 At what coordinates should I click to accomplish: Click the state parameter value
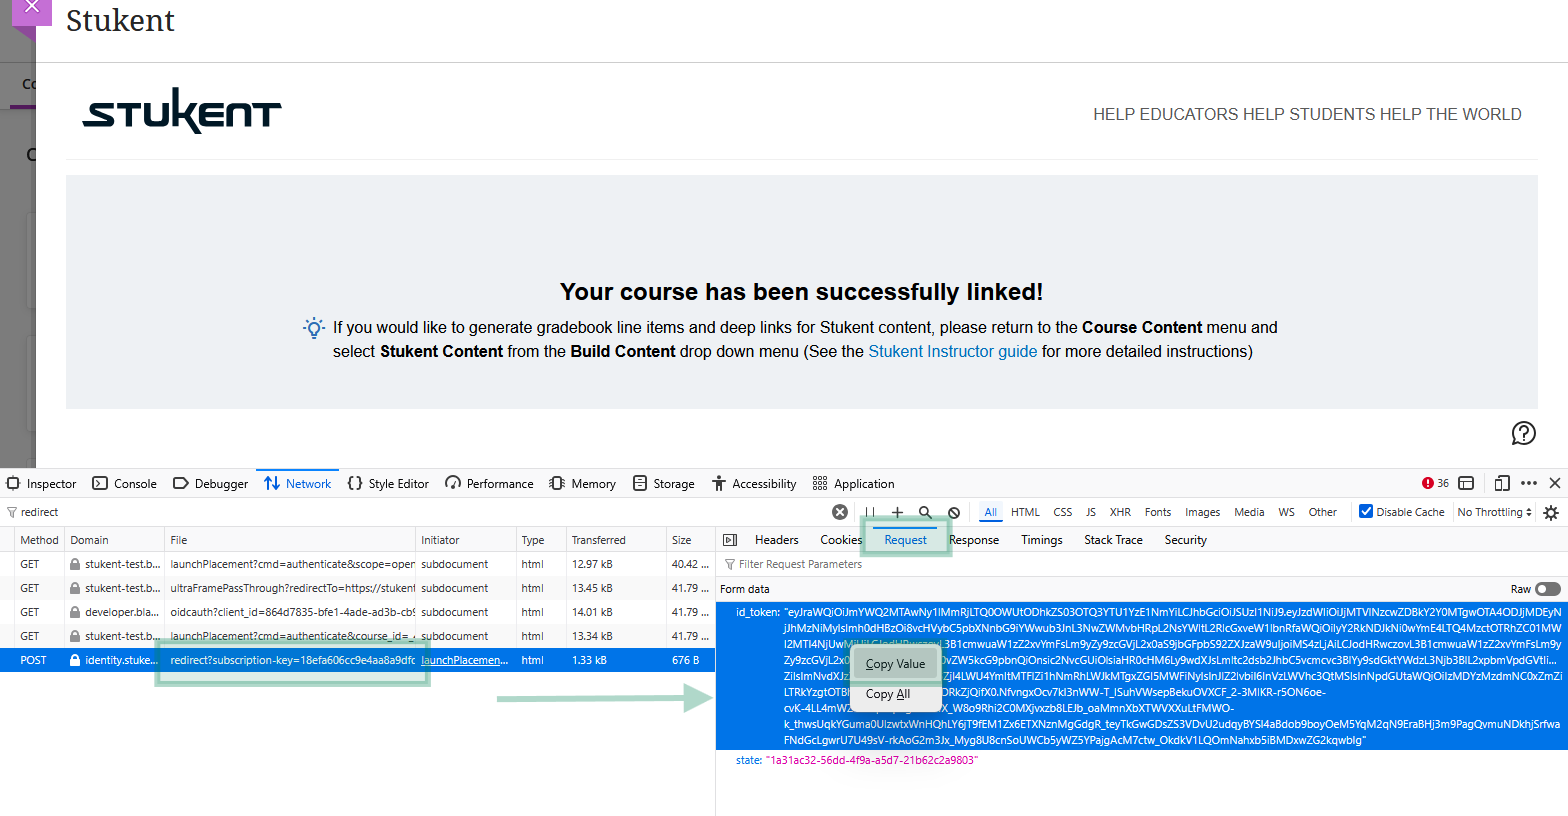pyautogui.click(x=872, y=761)
